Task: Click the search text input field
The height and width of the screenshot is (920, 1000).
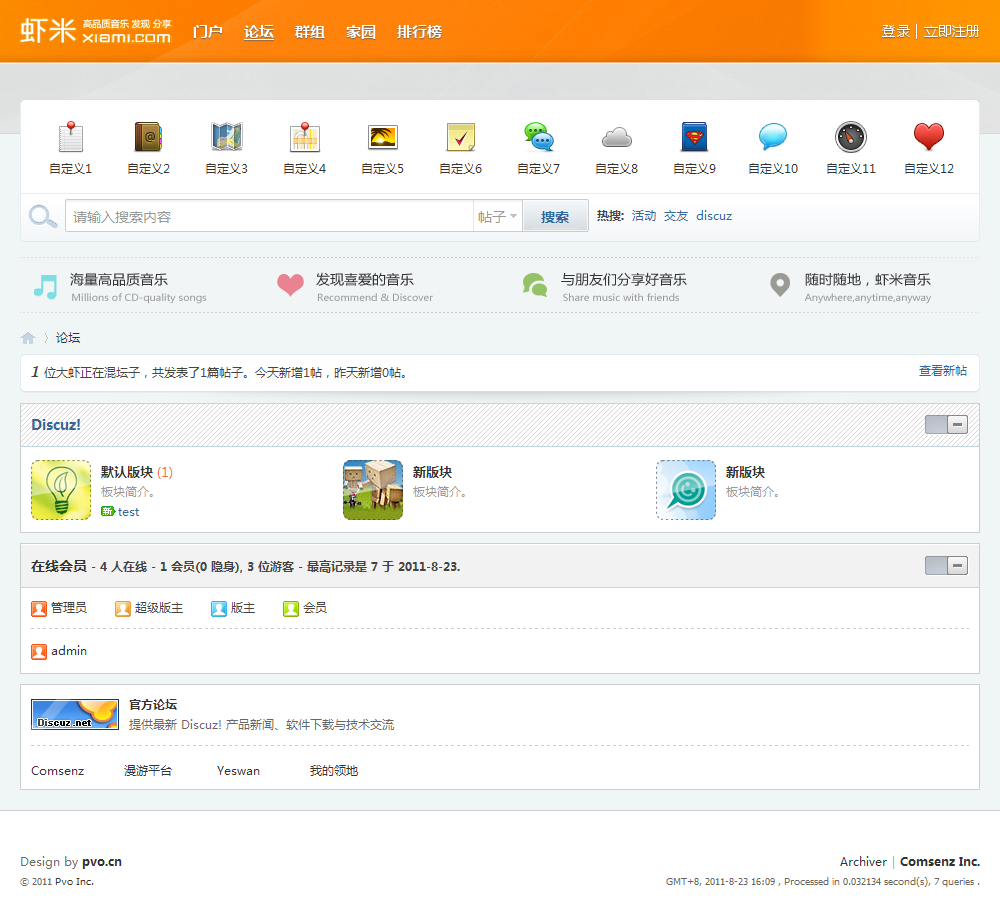Action: coord(269,217)
